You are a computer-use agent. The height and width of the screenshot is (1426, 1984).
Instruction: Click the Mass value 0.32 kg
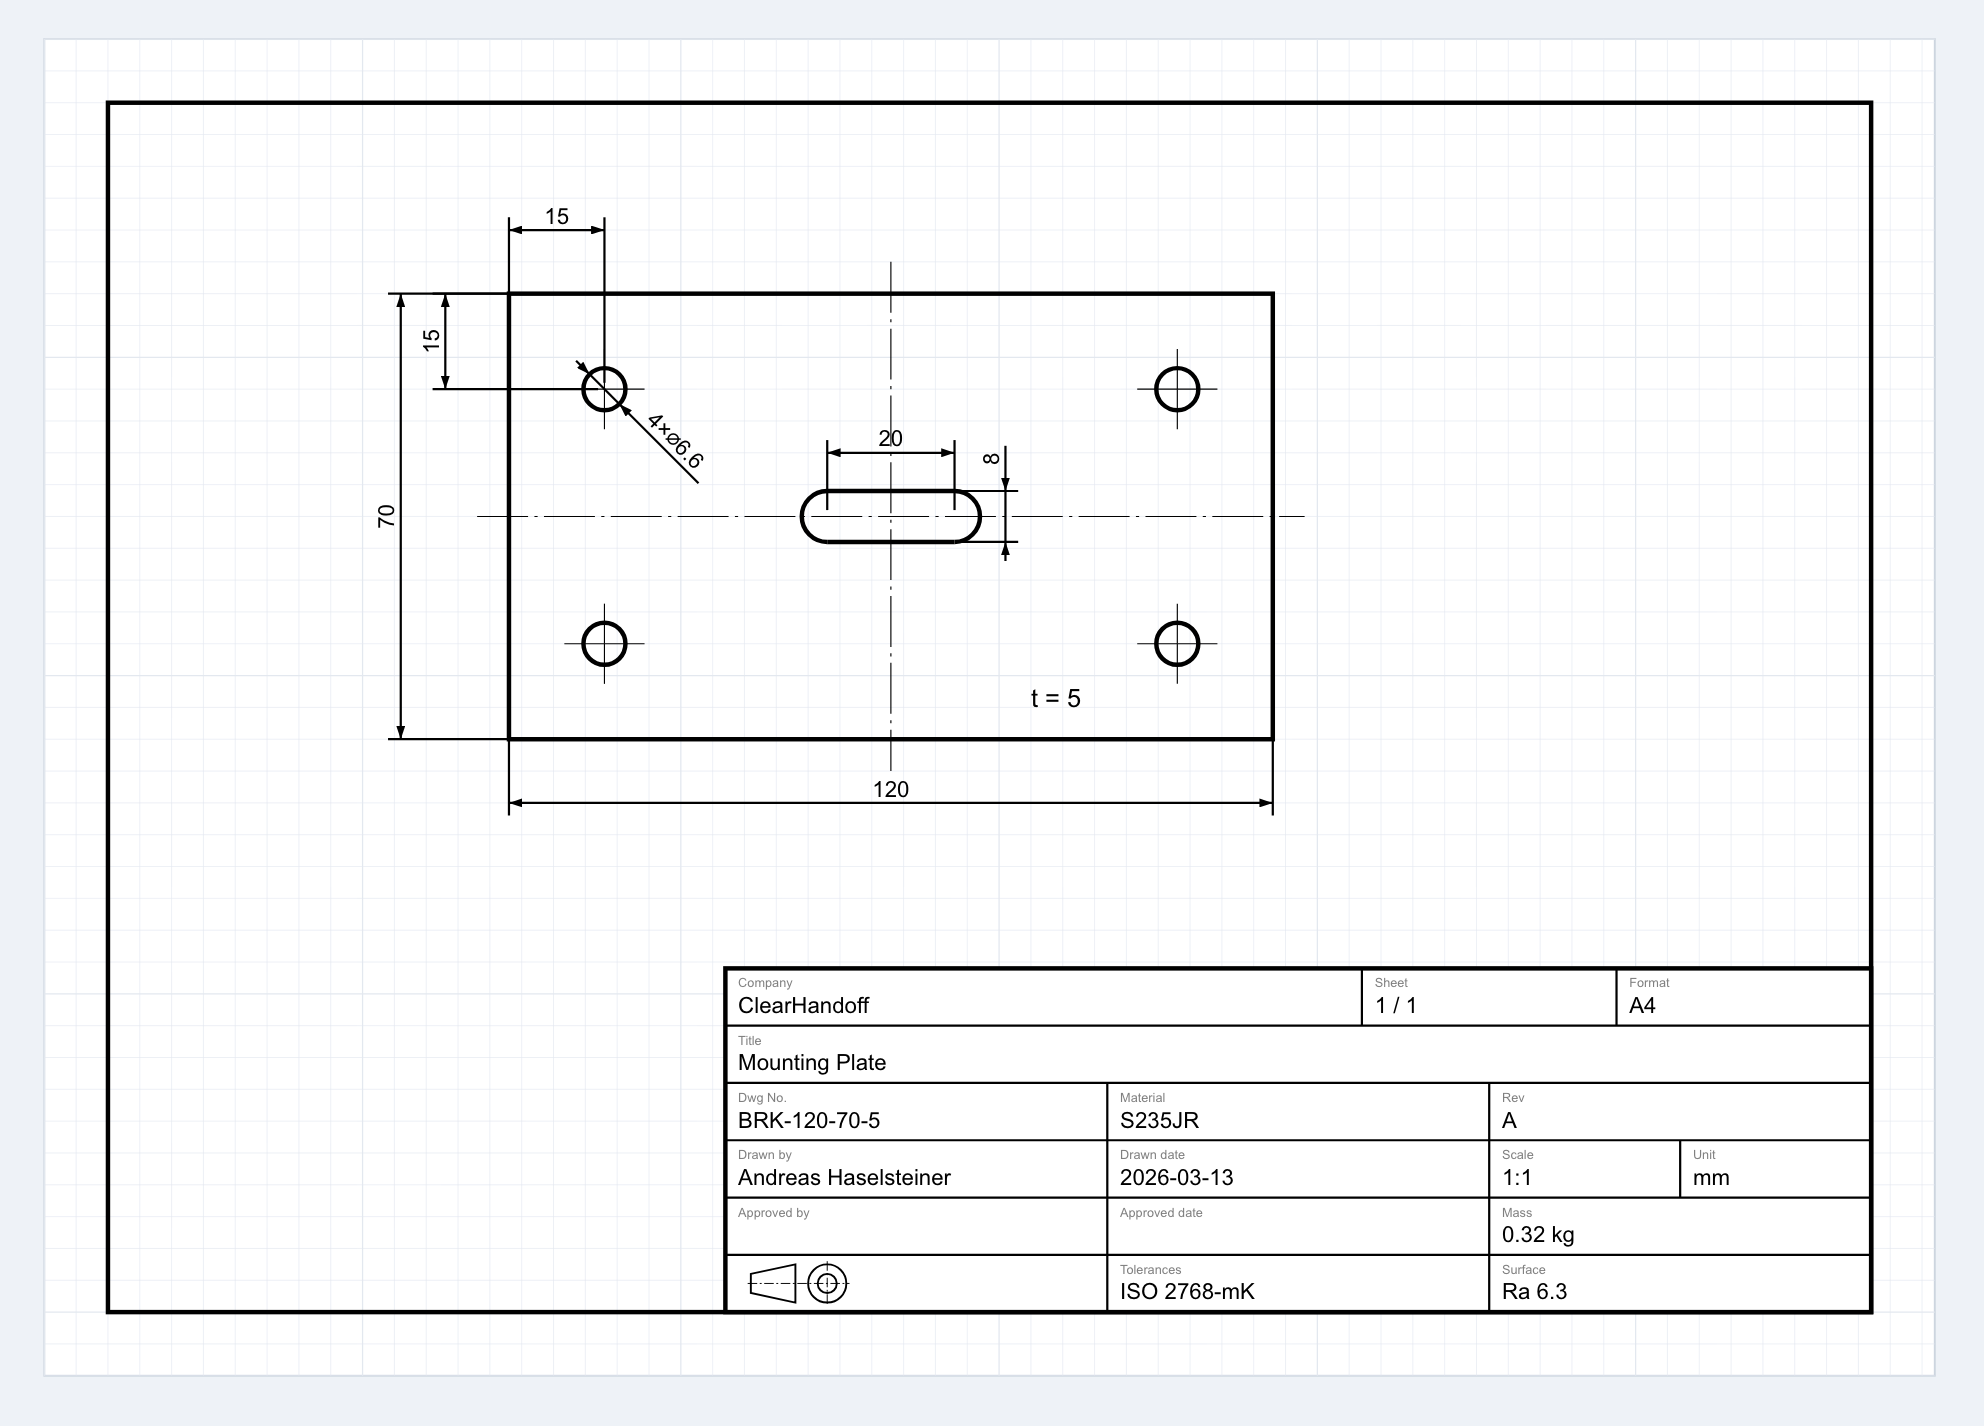[x=1538, y=1234]
